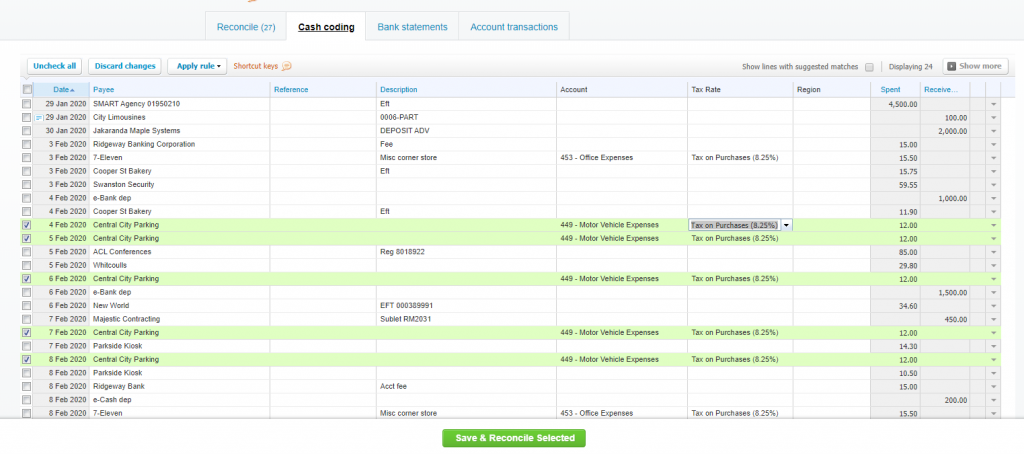Open the Apply rule dropdown
Viewport: 1024px width, 454px height.
(x=197, y=66)
